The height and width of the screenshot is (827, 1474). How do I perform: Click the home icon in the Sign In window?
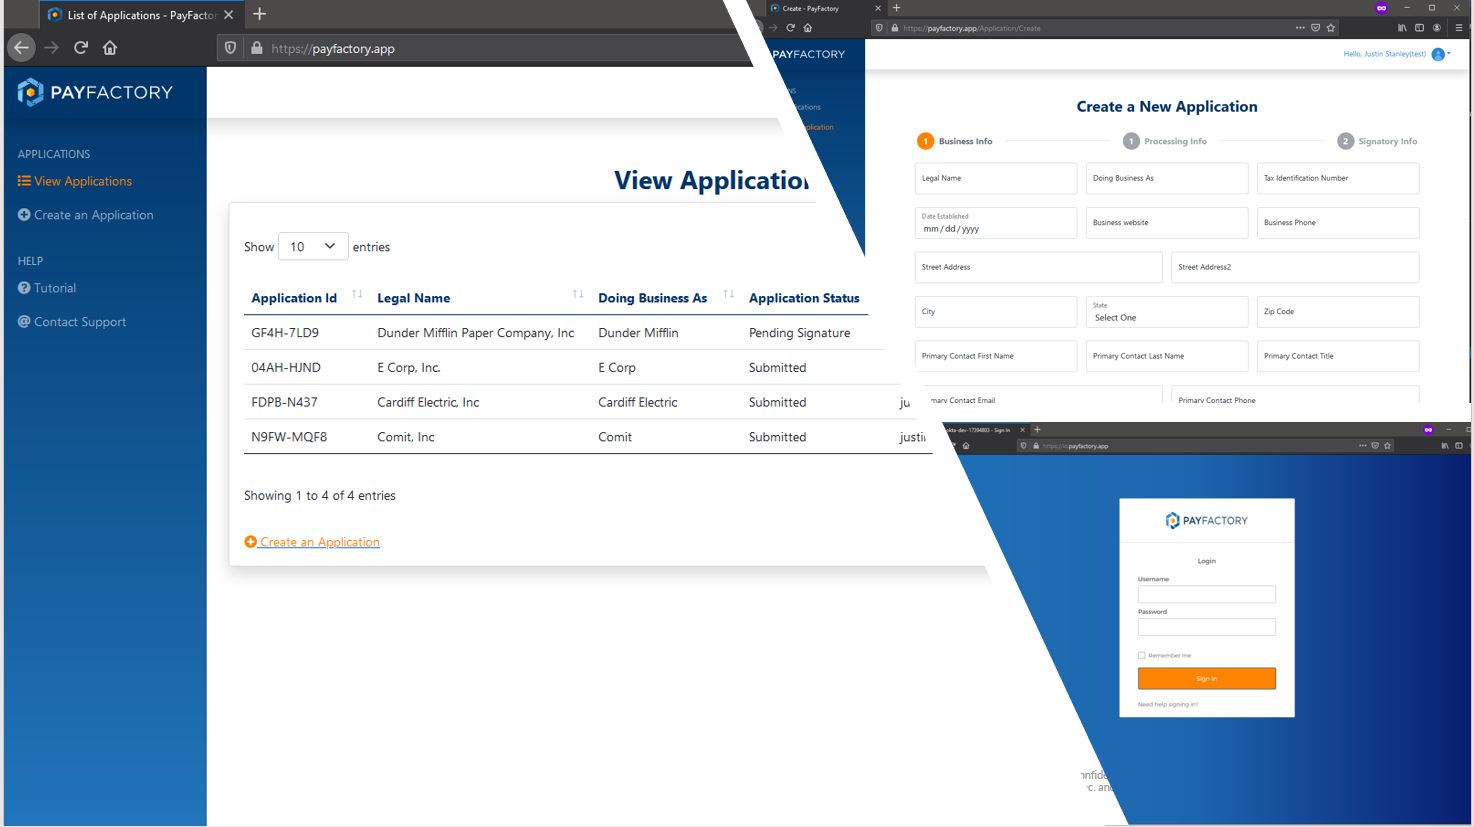pyautogui.click(x=966, y=446)
